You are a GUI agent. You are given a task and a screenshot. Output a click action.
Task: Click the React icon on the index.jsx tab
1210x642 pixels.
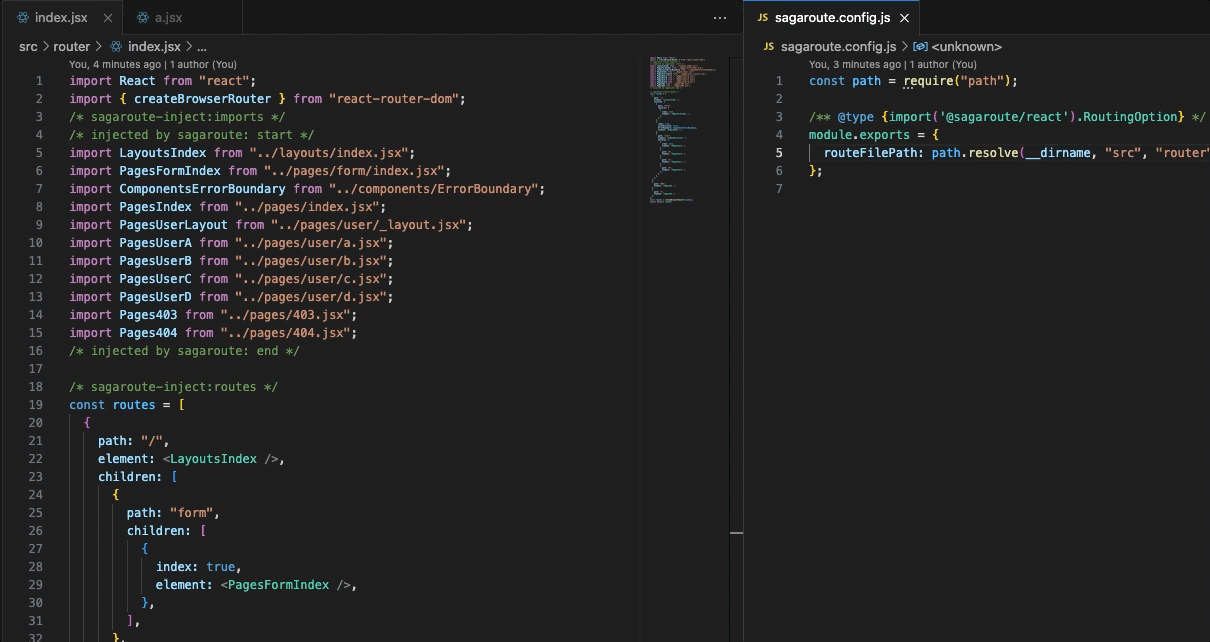pyautogui.click(x=23, y=18)
